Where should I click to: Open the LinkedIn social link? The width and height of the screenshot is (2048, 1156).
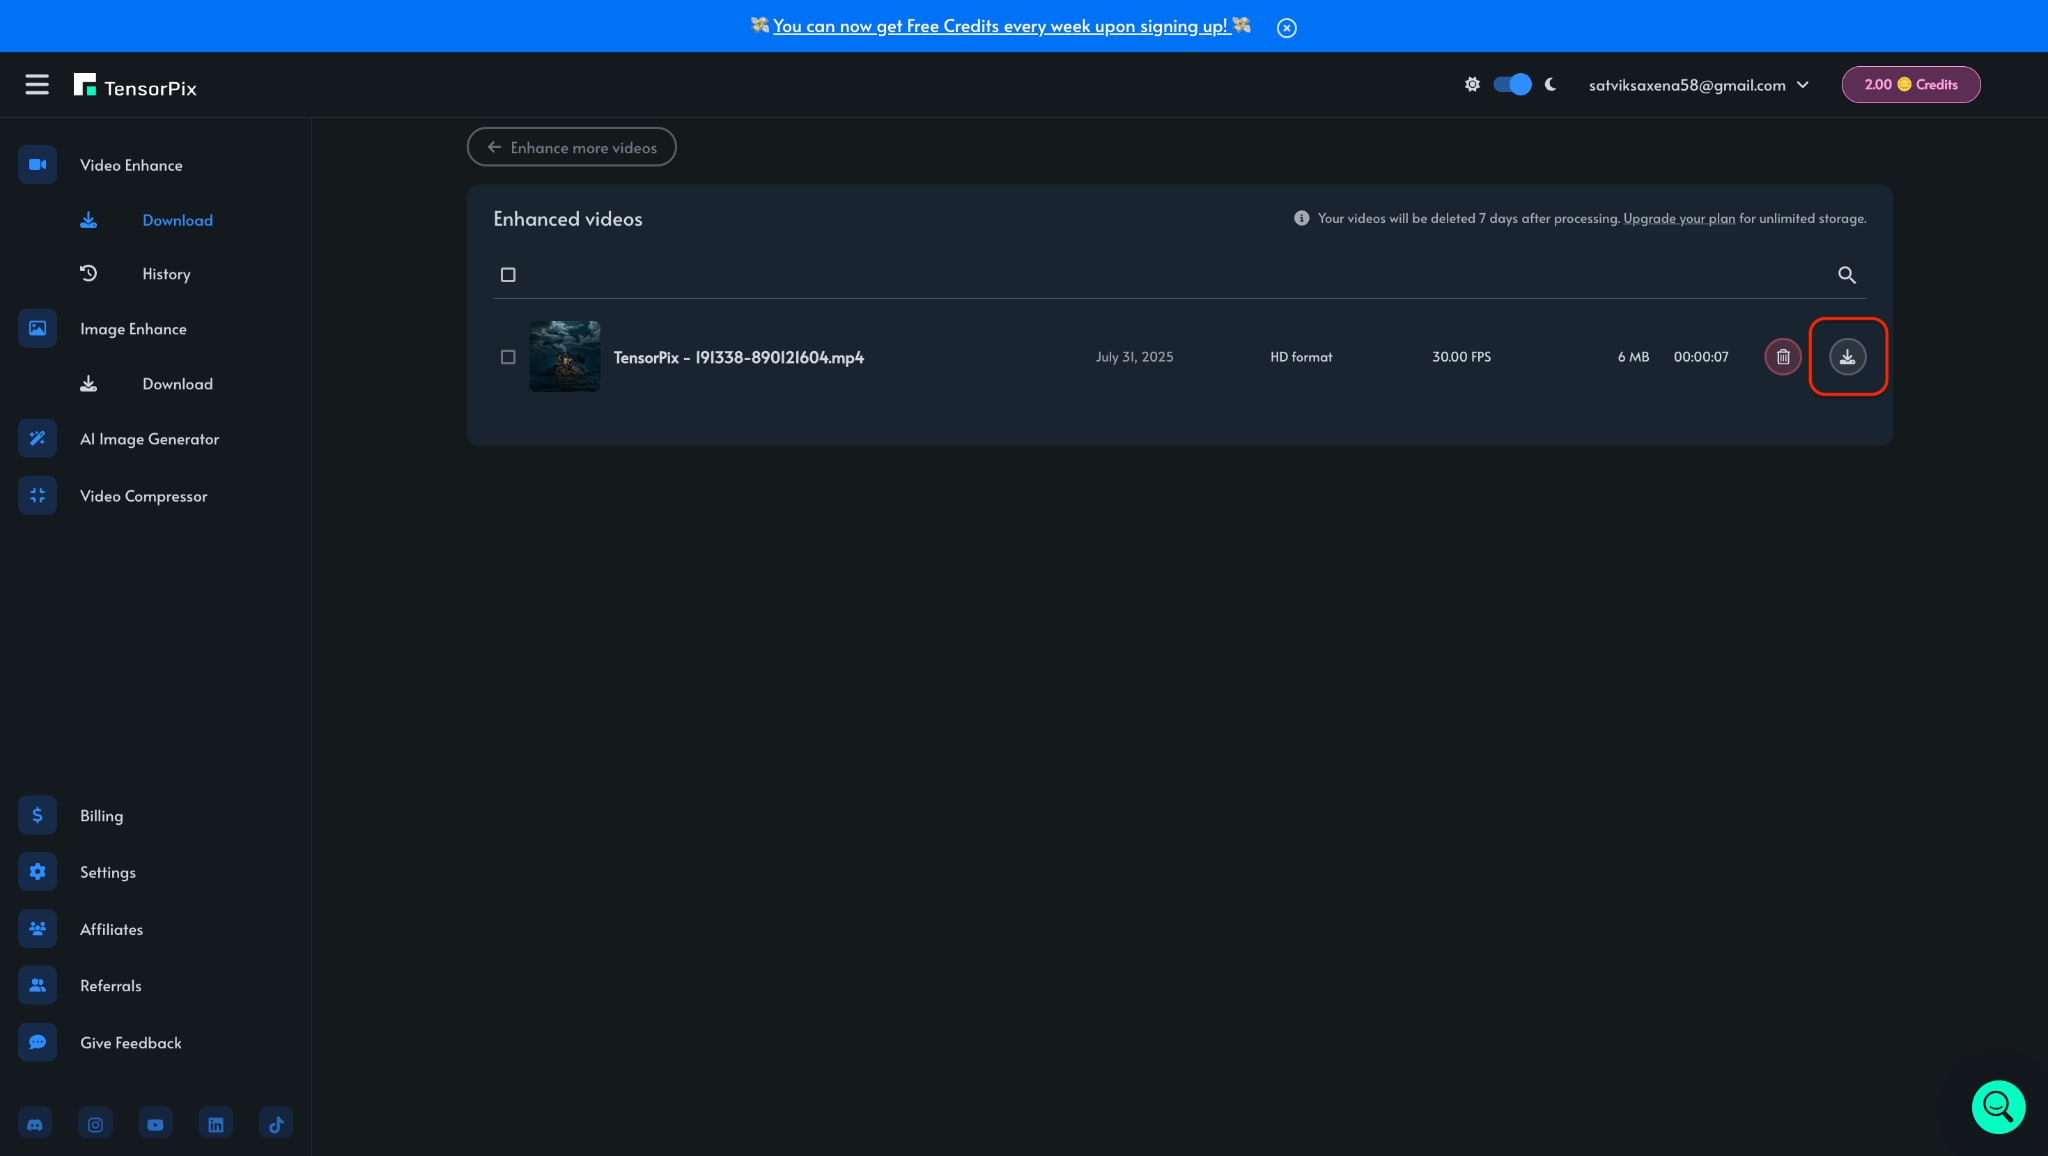pyautogui.click(x=215, y=1124)
